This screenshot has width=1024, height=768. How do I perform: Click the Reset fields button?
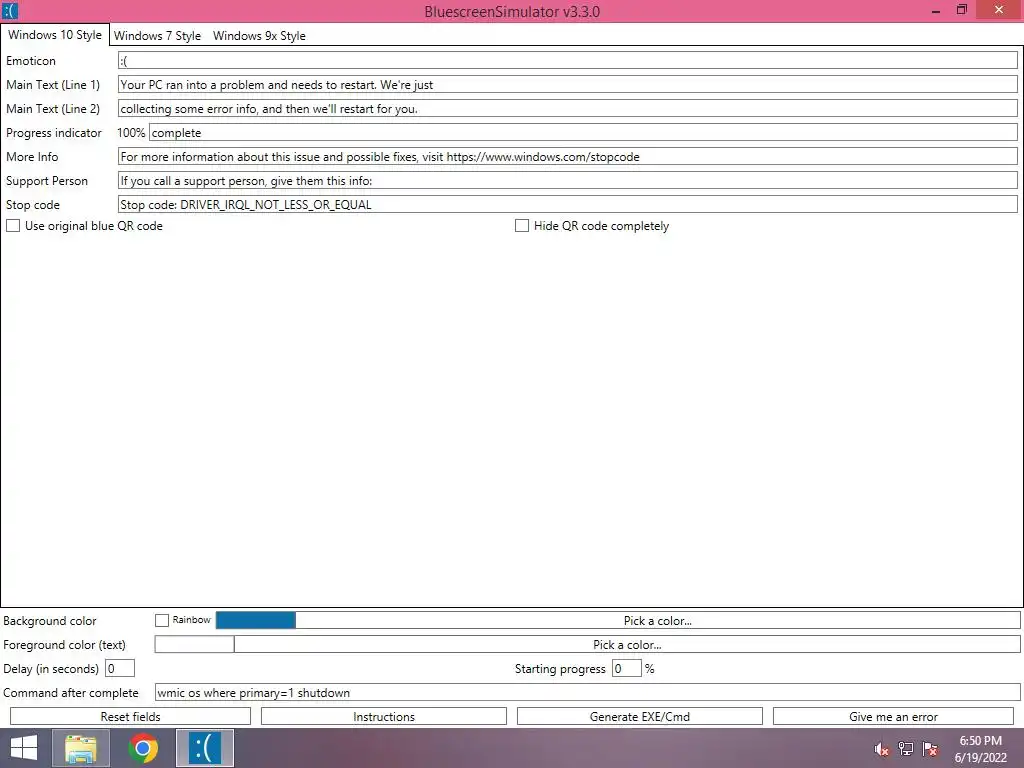pos(131,716)
